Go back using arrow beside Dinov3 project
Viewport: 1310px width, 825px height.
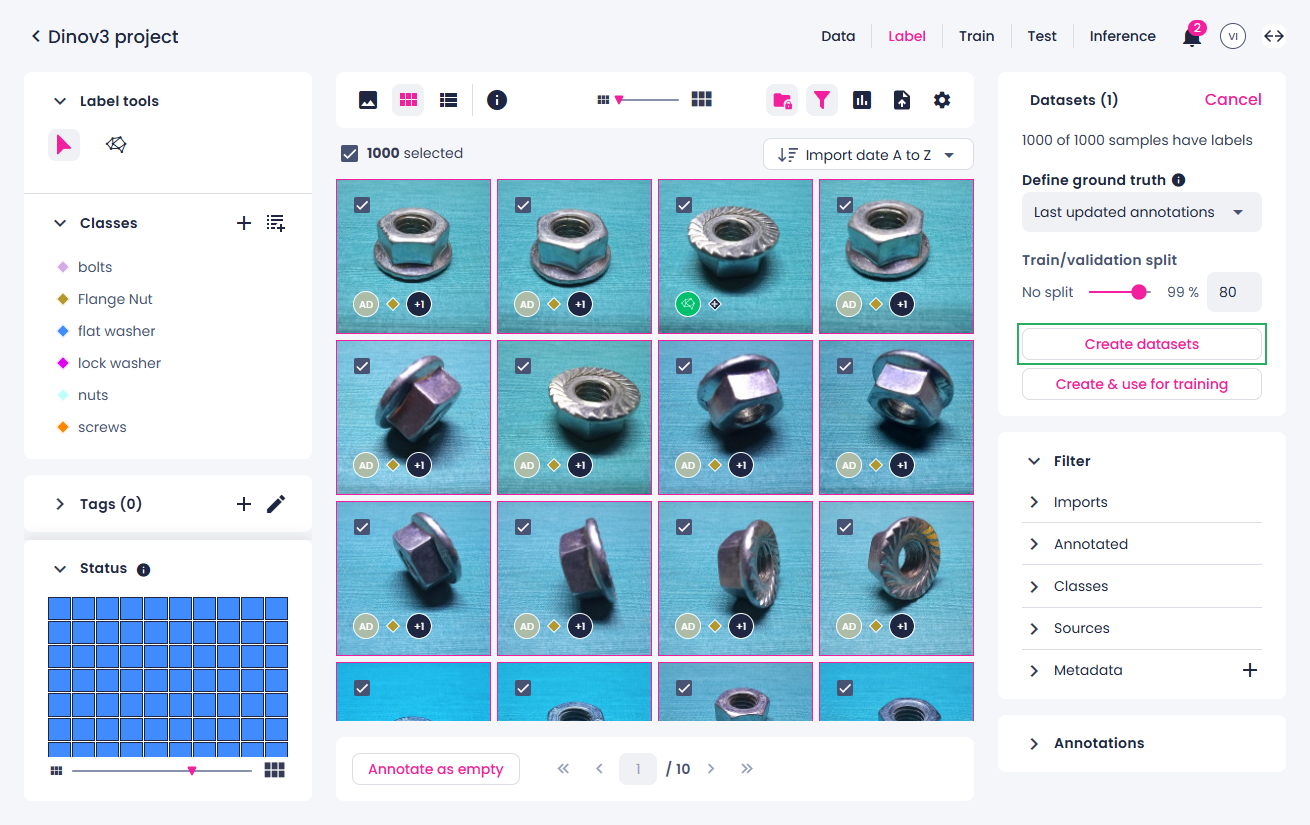36,36
